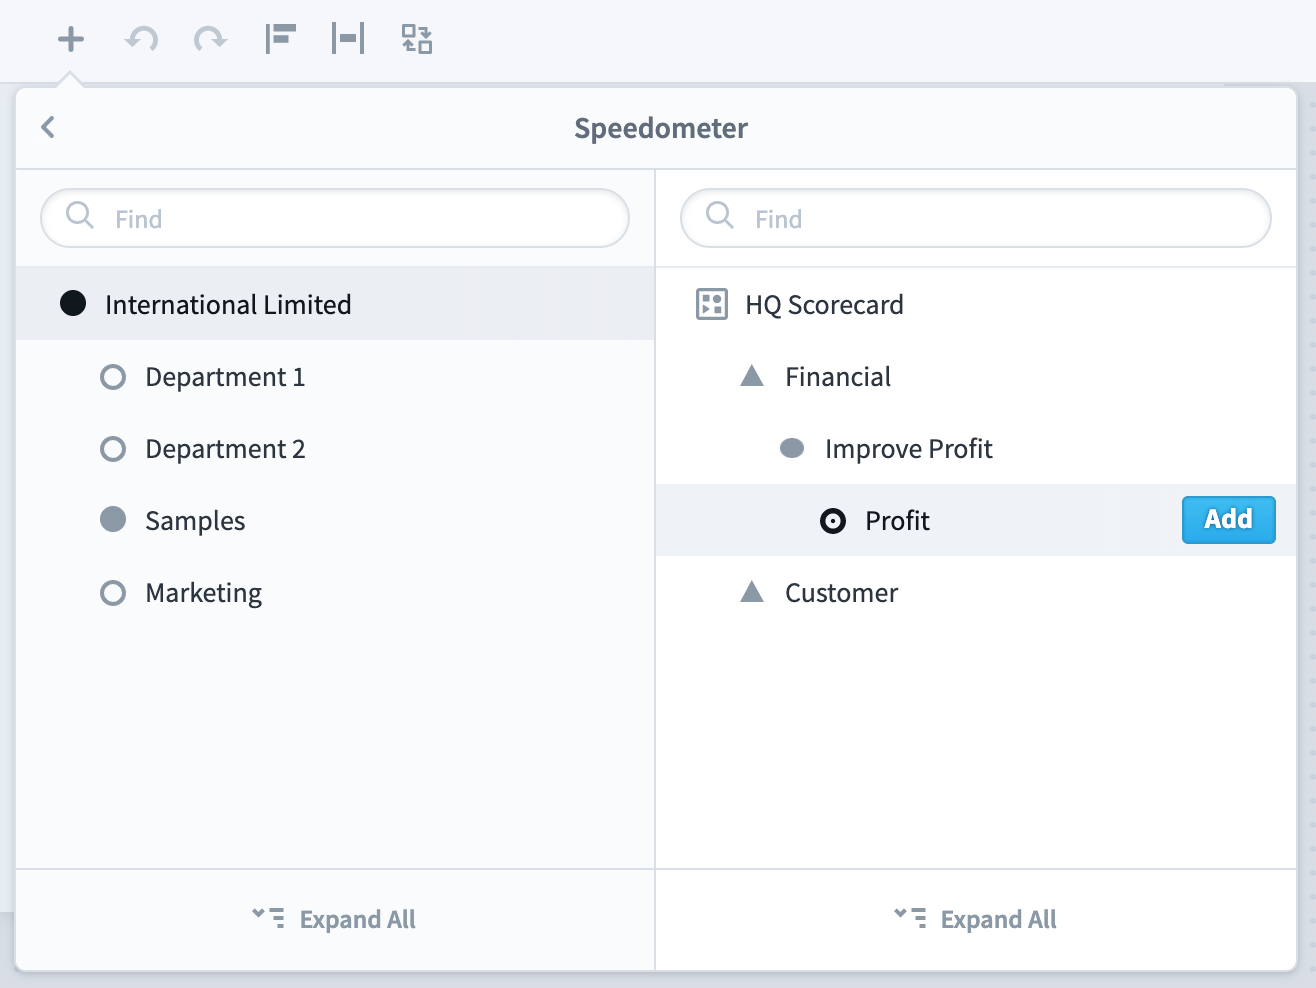Image resolution: width=1316 pixels, height=988 pixels.
Task: Click the expand icon in left footer
Action: point(268,917)
